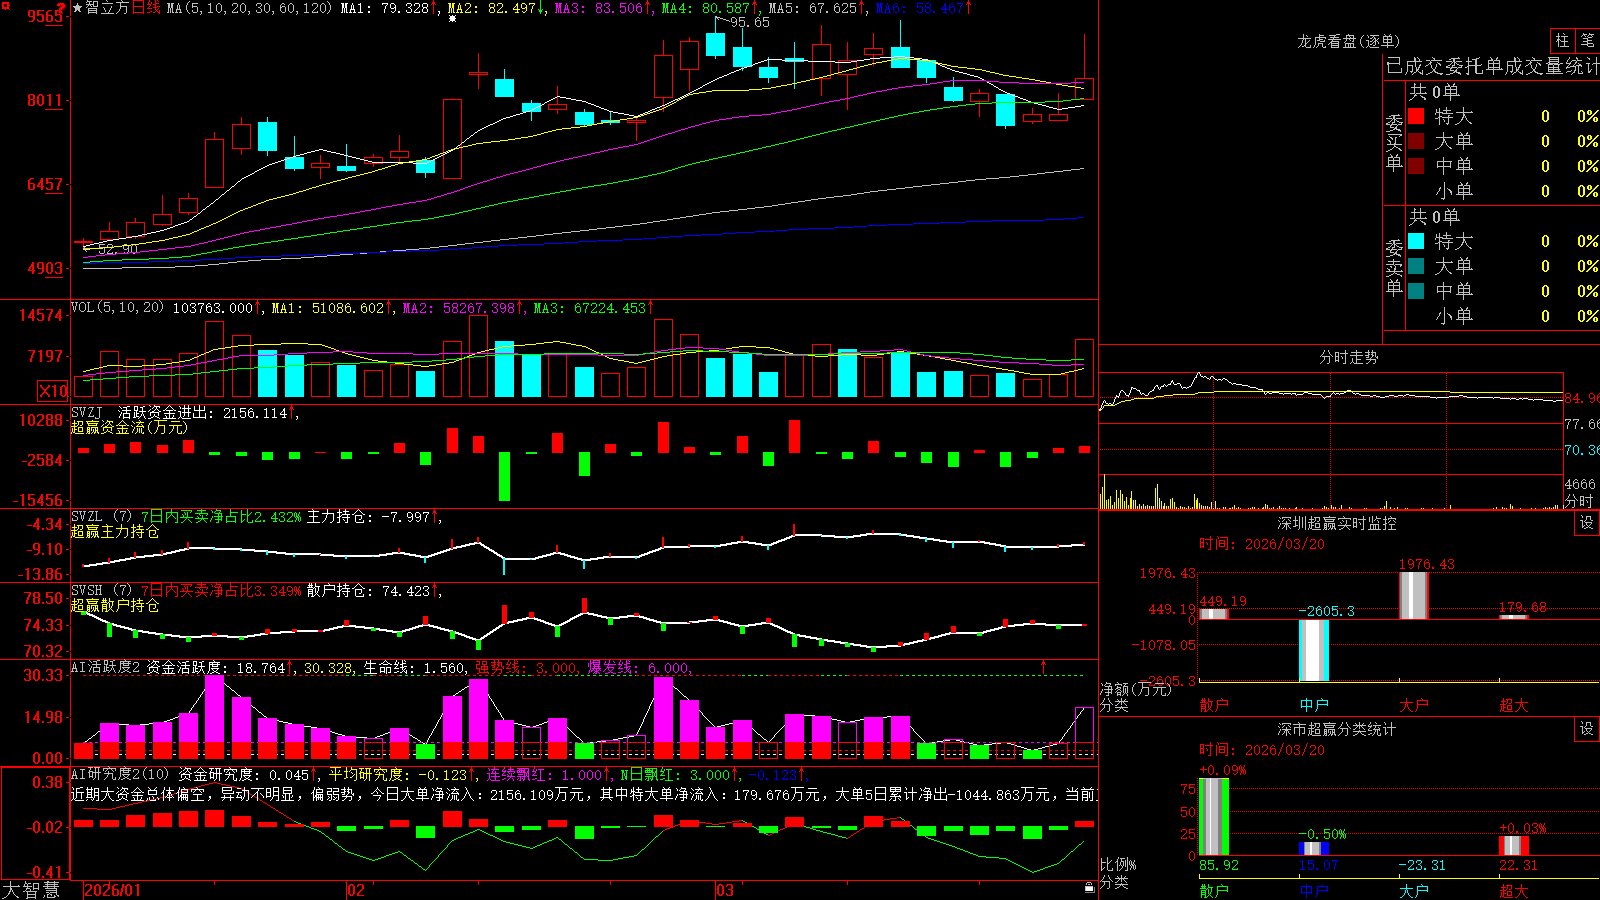This screenshot has width=1600, height=900.
Task: Click teal 大单 sell order swatch
Action: [x=1416, y=266]
